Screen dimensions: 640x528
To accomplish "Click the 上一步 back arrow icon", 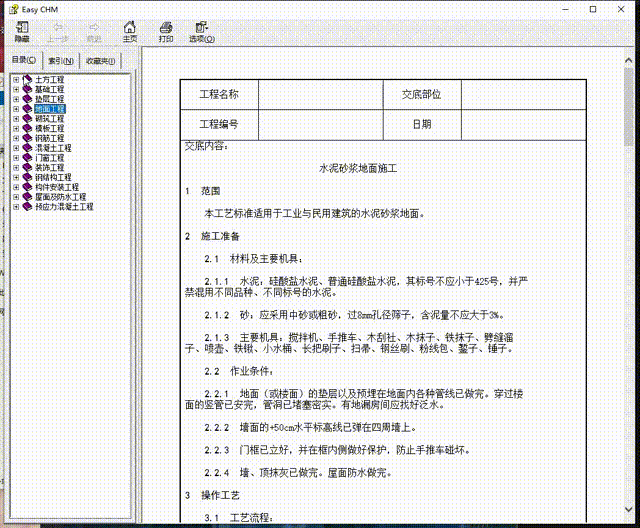I will tap(58, 27).
